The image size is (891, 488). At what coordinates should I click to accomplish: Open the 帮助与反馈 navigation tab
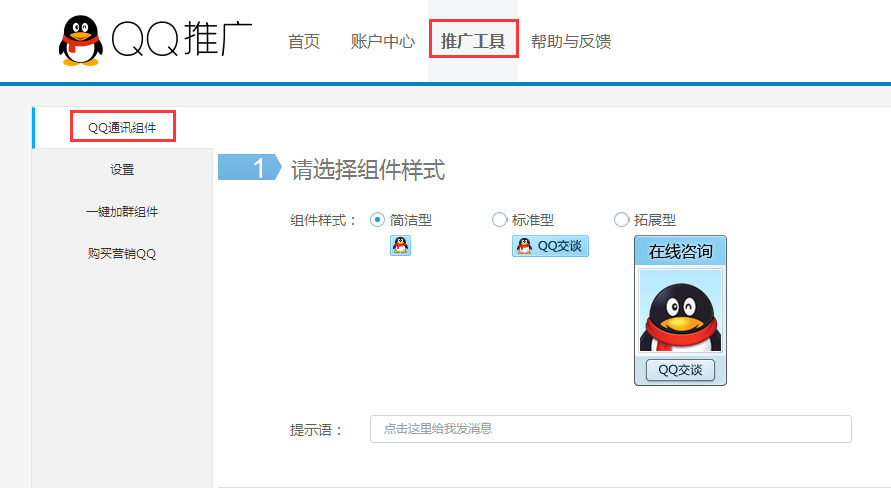coord(571,41)
